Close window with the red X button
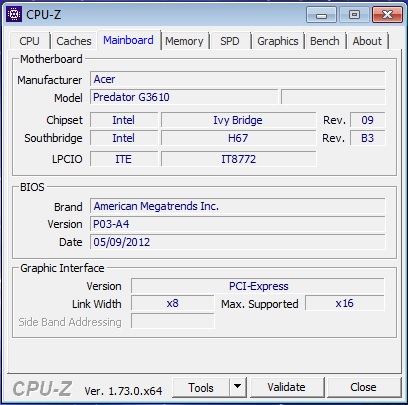This screenshot has height=405, width=408. click(387, 15)
